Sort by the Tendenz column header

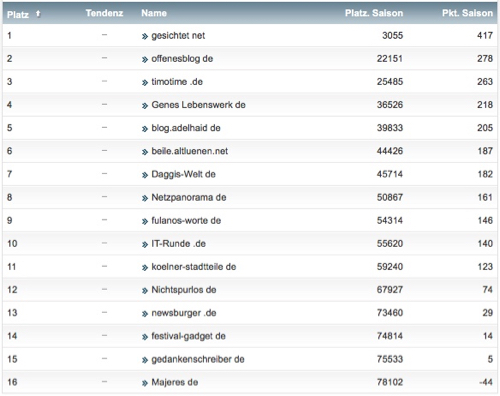pyautogui.click(x=104, y=13)
